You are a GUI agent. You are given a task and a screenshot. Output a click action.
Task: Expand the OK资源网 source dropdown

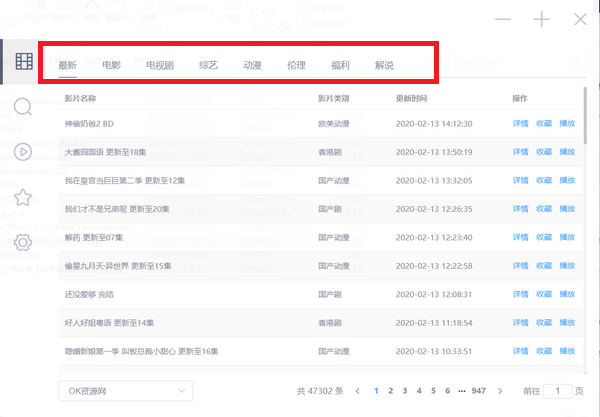[124, 390]
